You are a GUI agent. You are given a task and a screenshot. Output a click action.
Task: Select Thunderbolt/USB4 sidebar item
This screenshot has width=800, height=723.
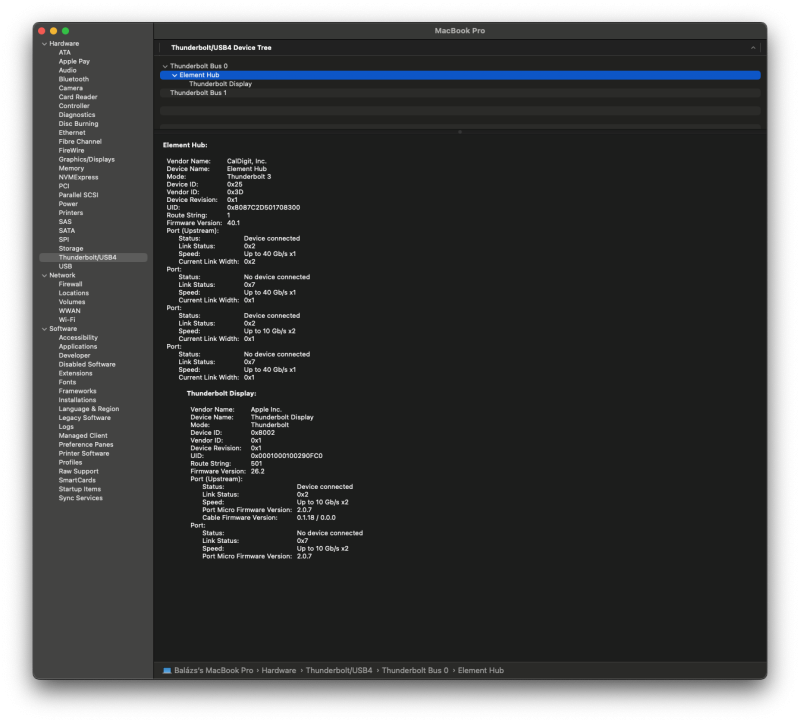click(x=93, y=258)
